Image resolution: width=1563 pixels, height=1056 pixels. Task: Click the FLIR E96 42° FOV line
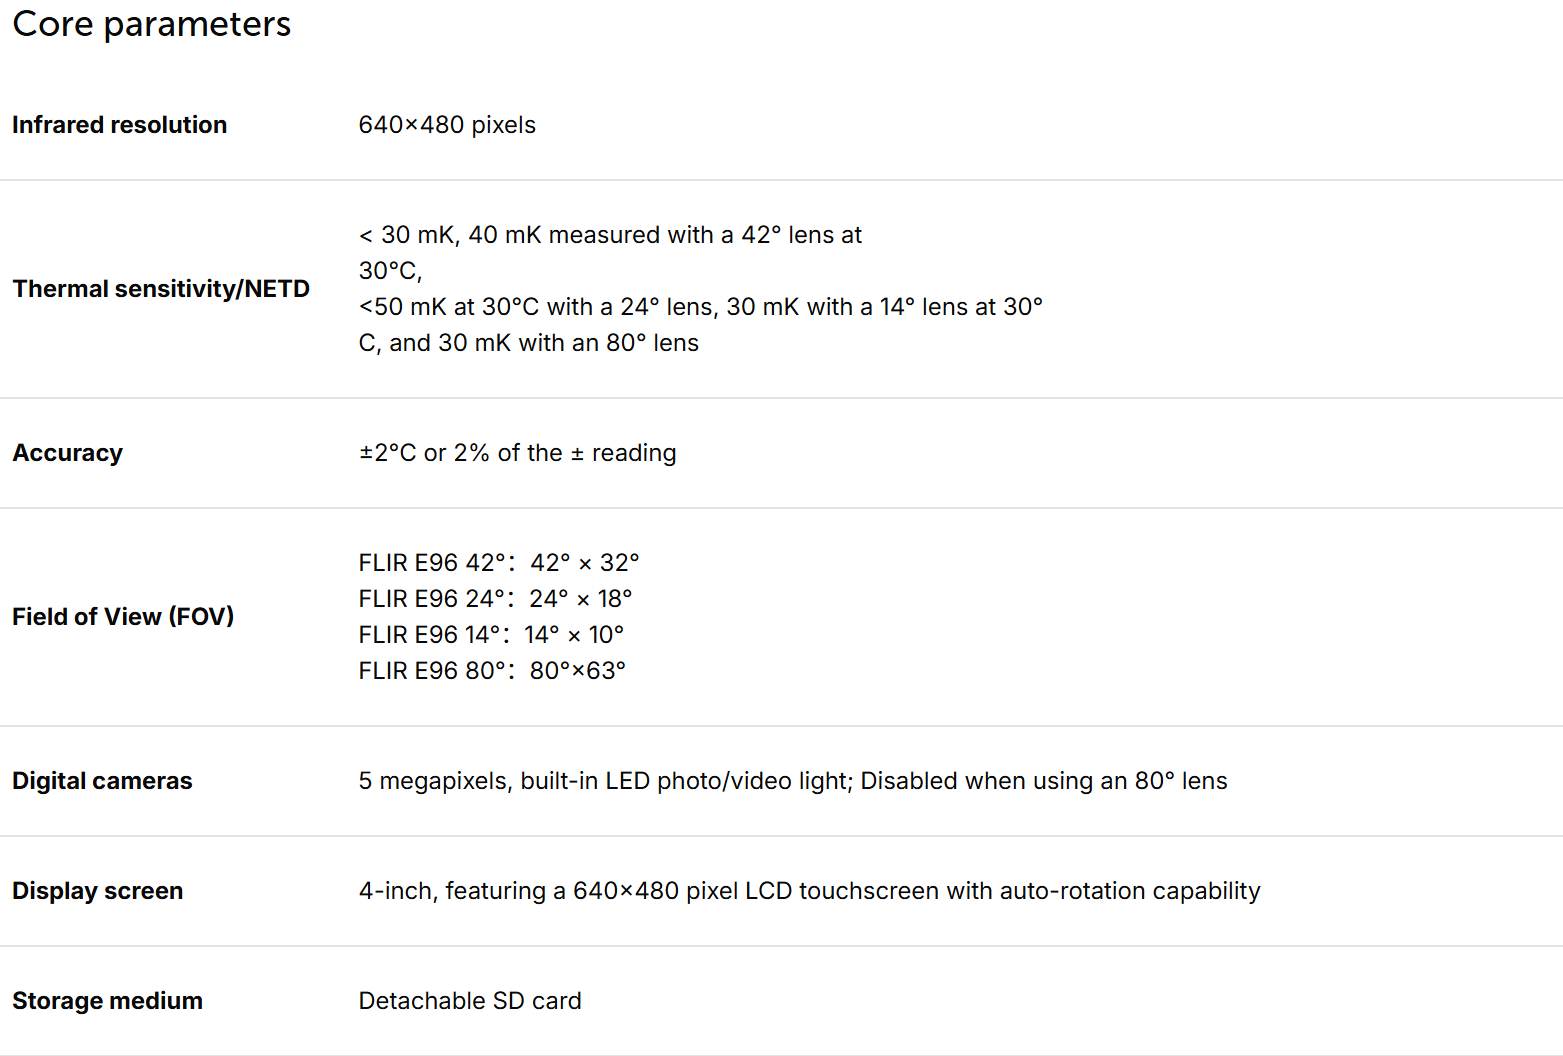[x=499, y=563]
